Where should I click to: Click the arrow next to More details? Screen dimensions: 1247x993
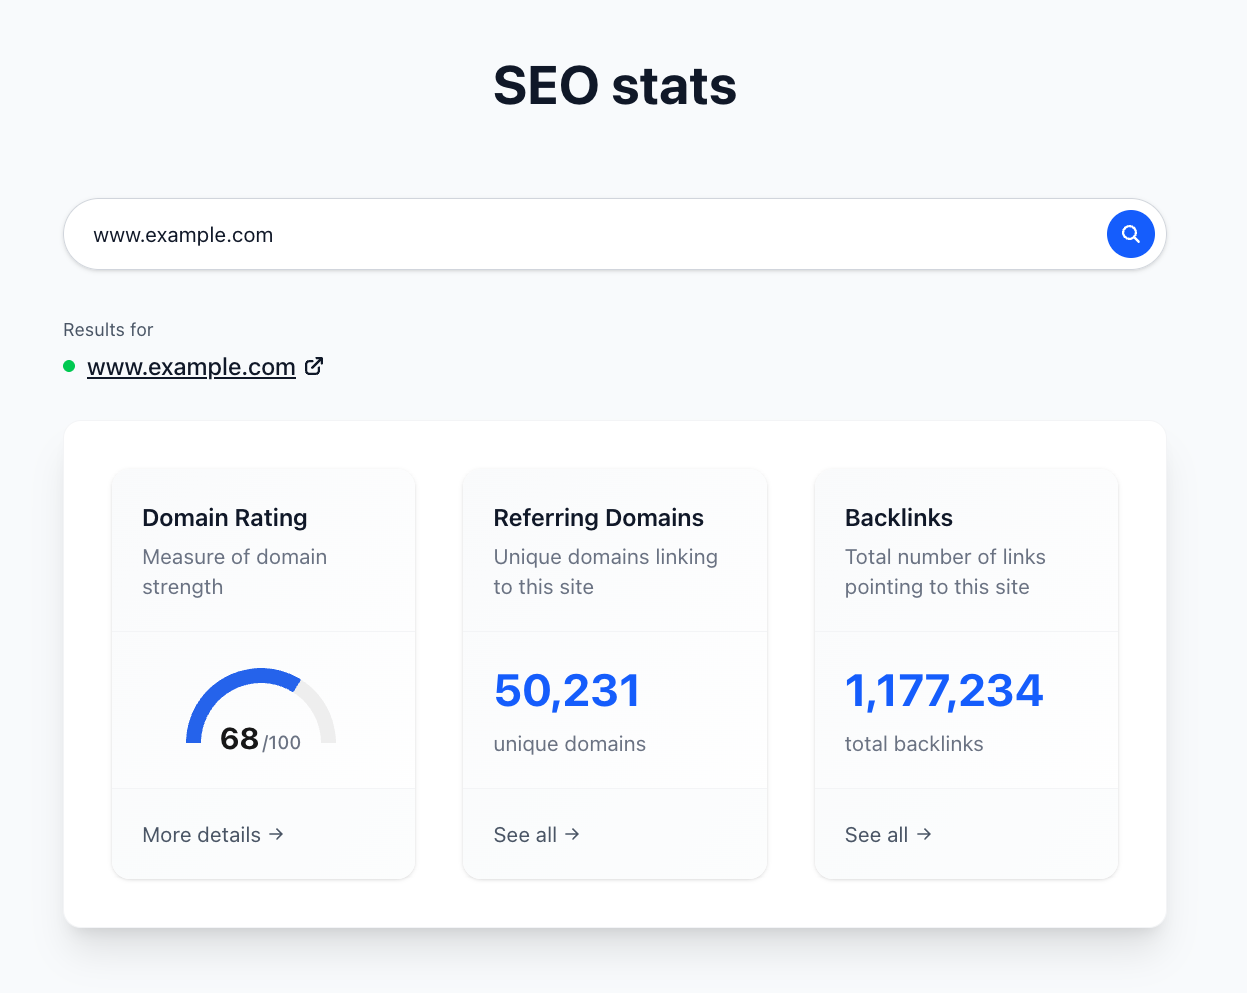pos(277,834)
